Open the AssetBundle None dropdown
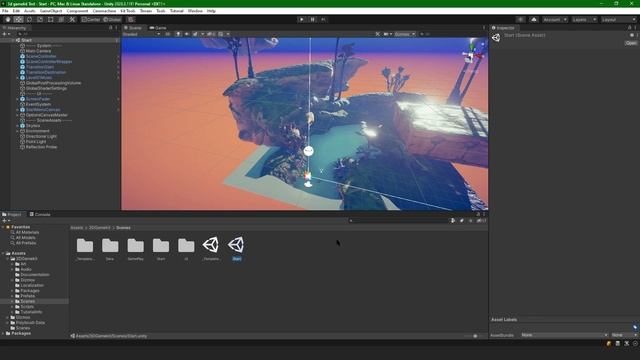 click(564, 335)
